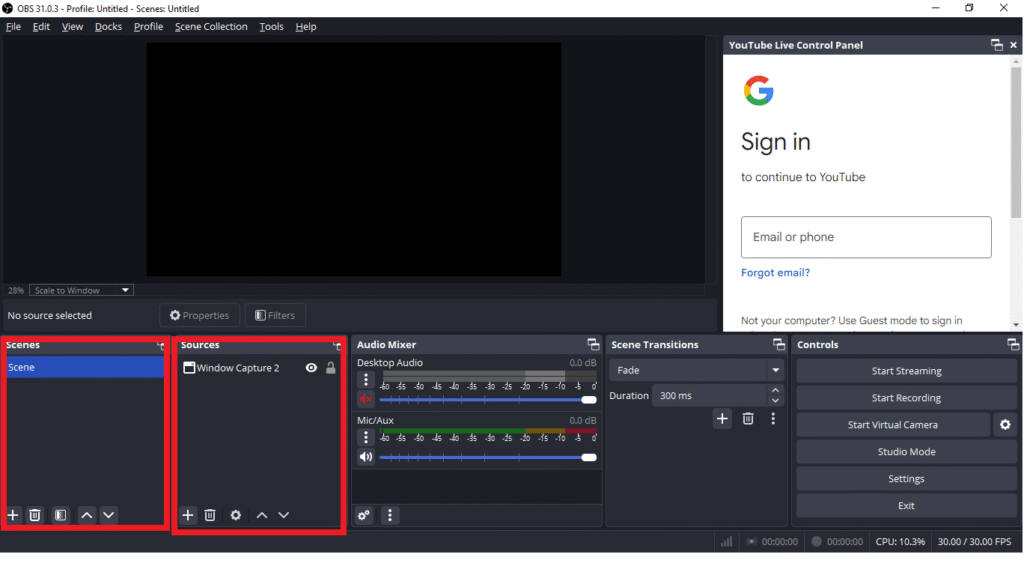Toggle visibility eye for Window Capture 2
The height and width of the screenshot is (575, 1024).
point(312,368)
